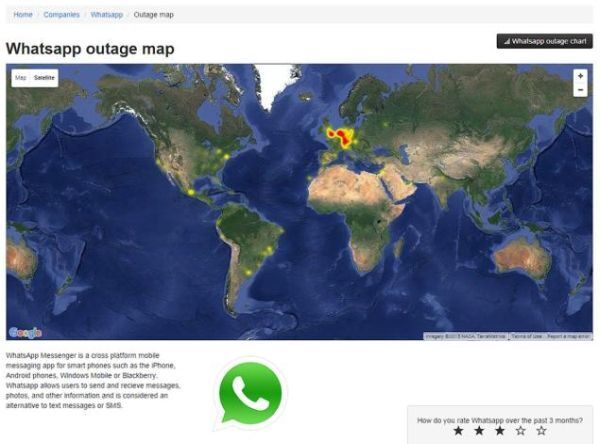Viewport: 600px width, 444px height.
Task: Click the Google logo on map
Action: tap(25, 333)
